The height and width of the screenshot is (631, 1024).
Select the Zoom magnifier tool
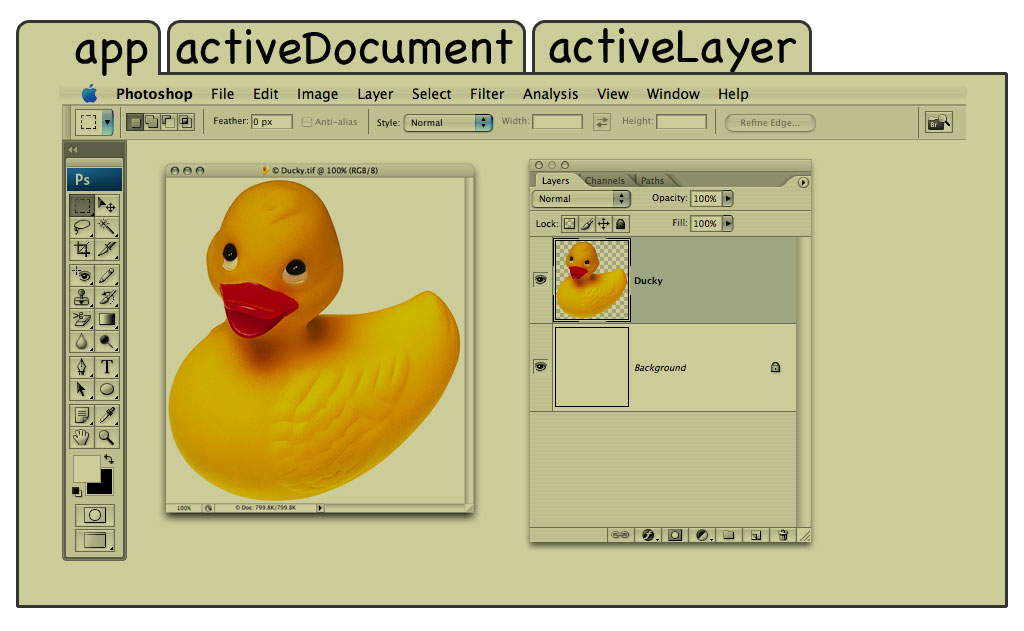(x=106, y=437)
